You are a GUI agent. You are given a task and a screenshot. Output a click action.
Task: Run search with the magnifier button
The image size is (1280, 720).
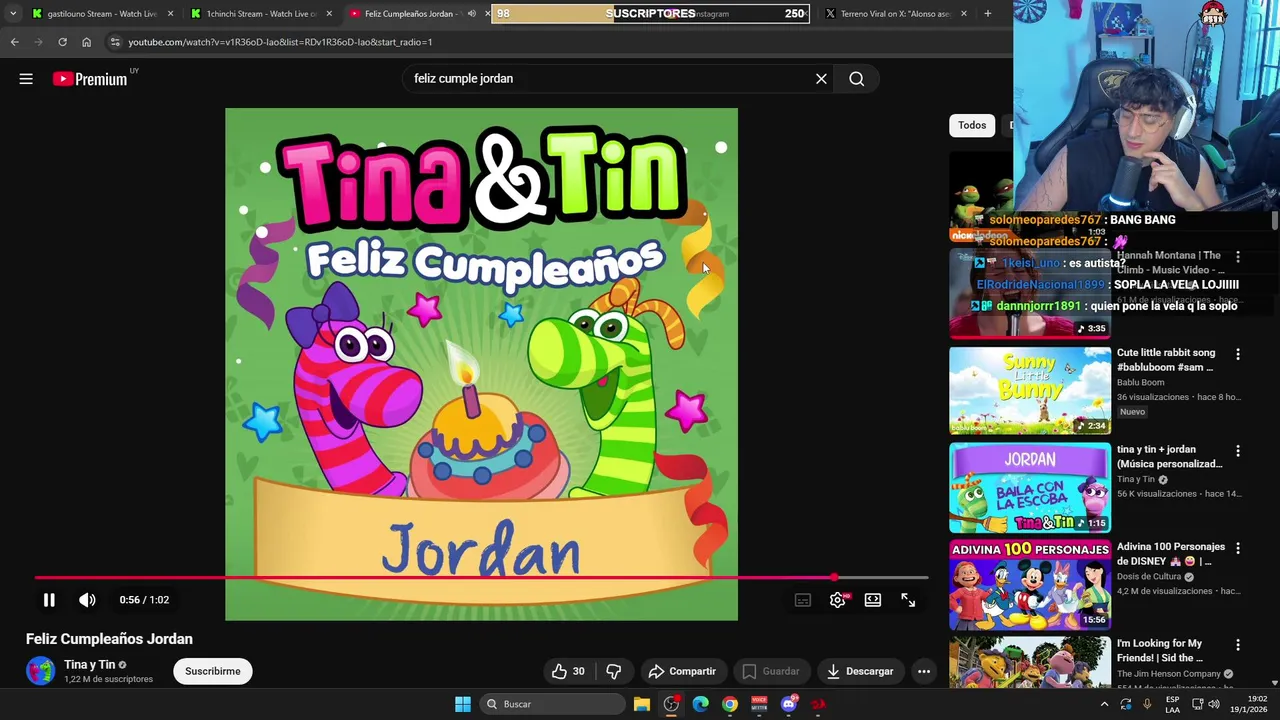tap(857, 79)
